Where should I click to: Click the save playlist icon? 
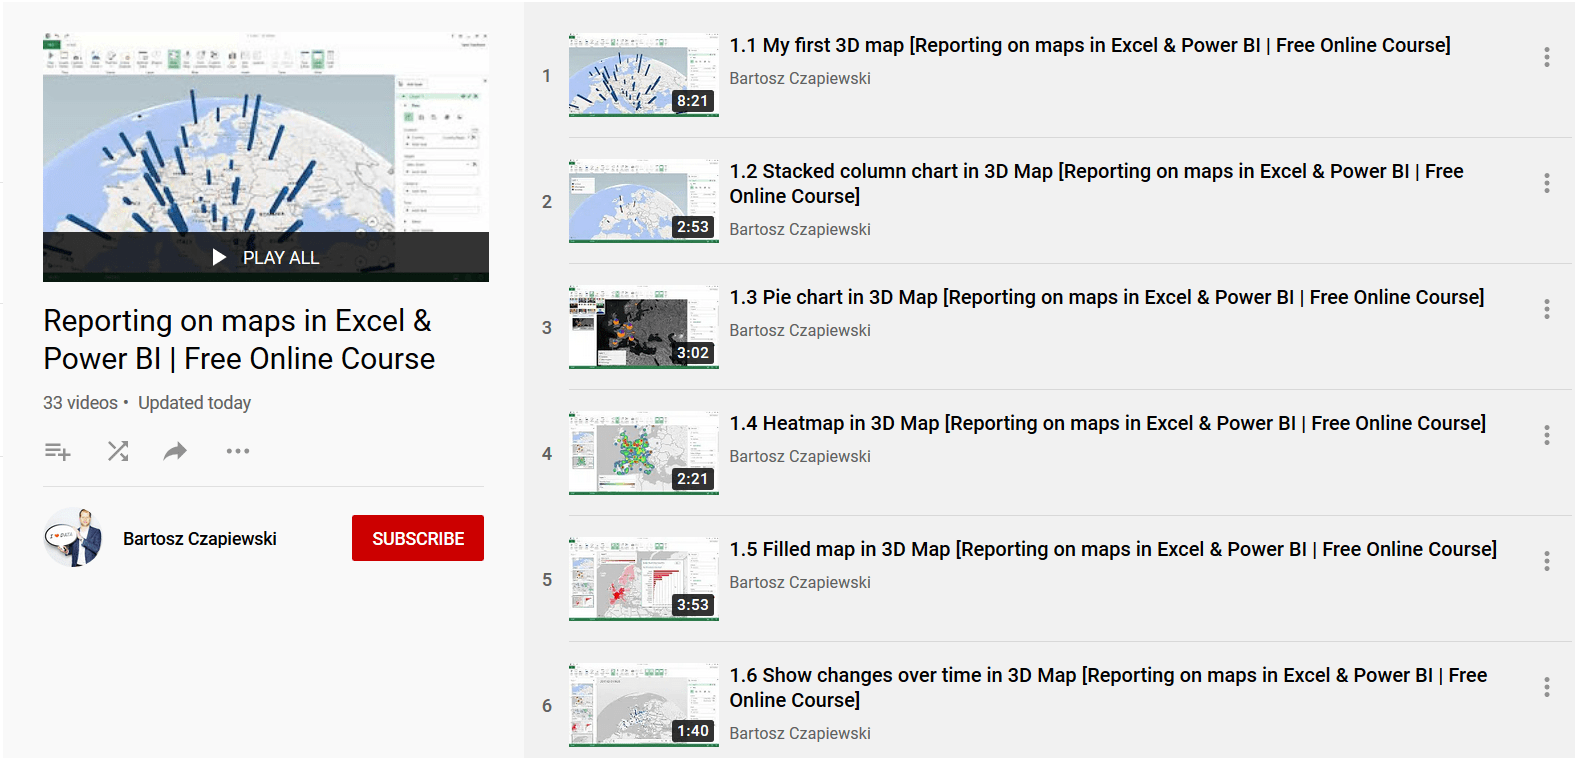[58, 452]
